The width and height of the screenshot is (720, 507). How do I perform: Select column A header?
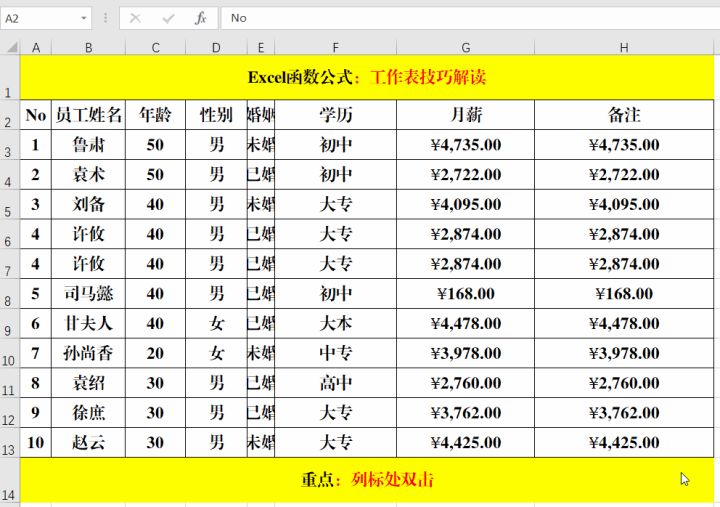point(36,48)
